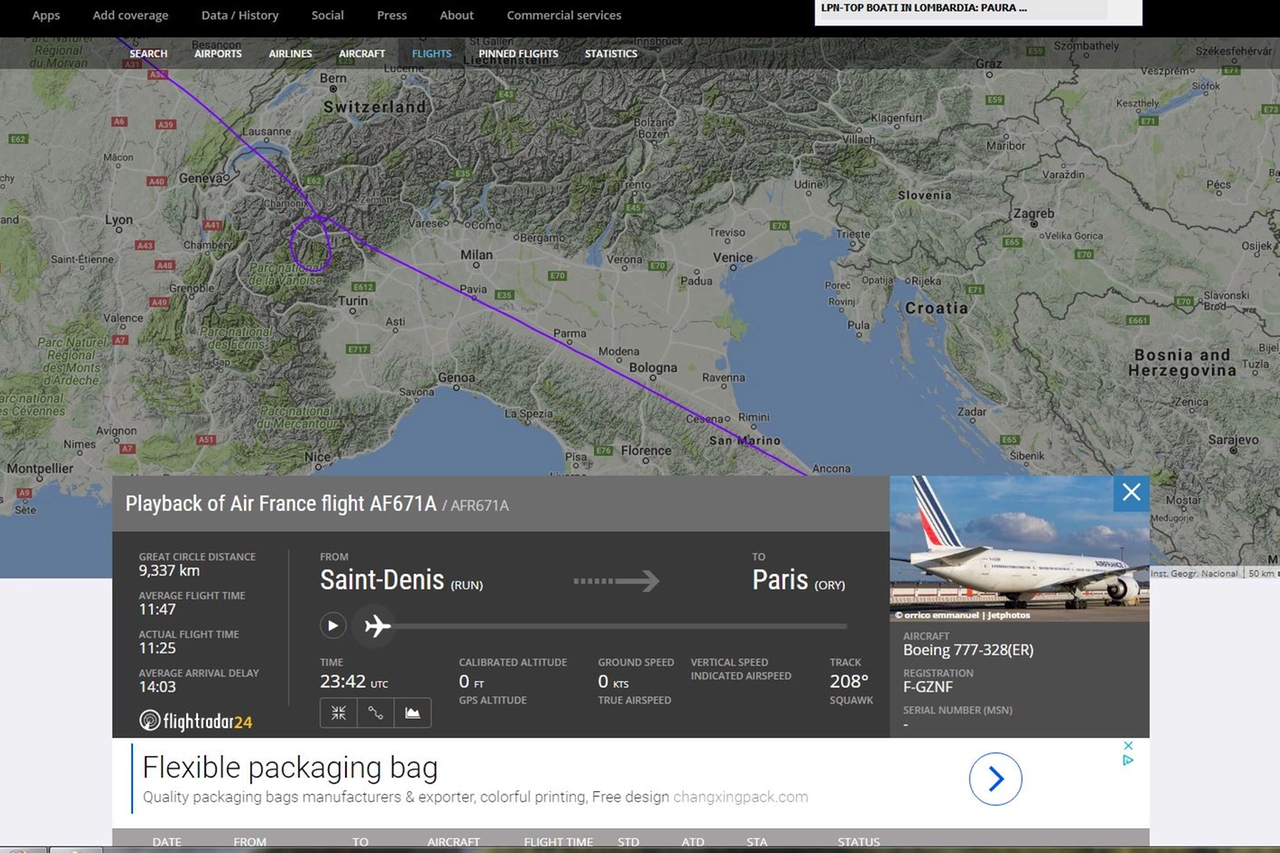Viewport: 1280px width, 853px height.
Task: Click the Add coverage link
Action: pos(130,15)
